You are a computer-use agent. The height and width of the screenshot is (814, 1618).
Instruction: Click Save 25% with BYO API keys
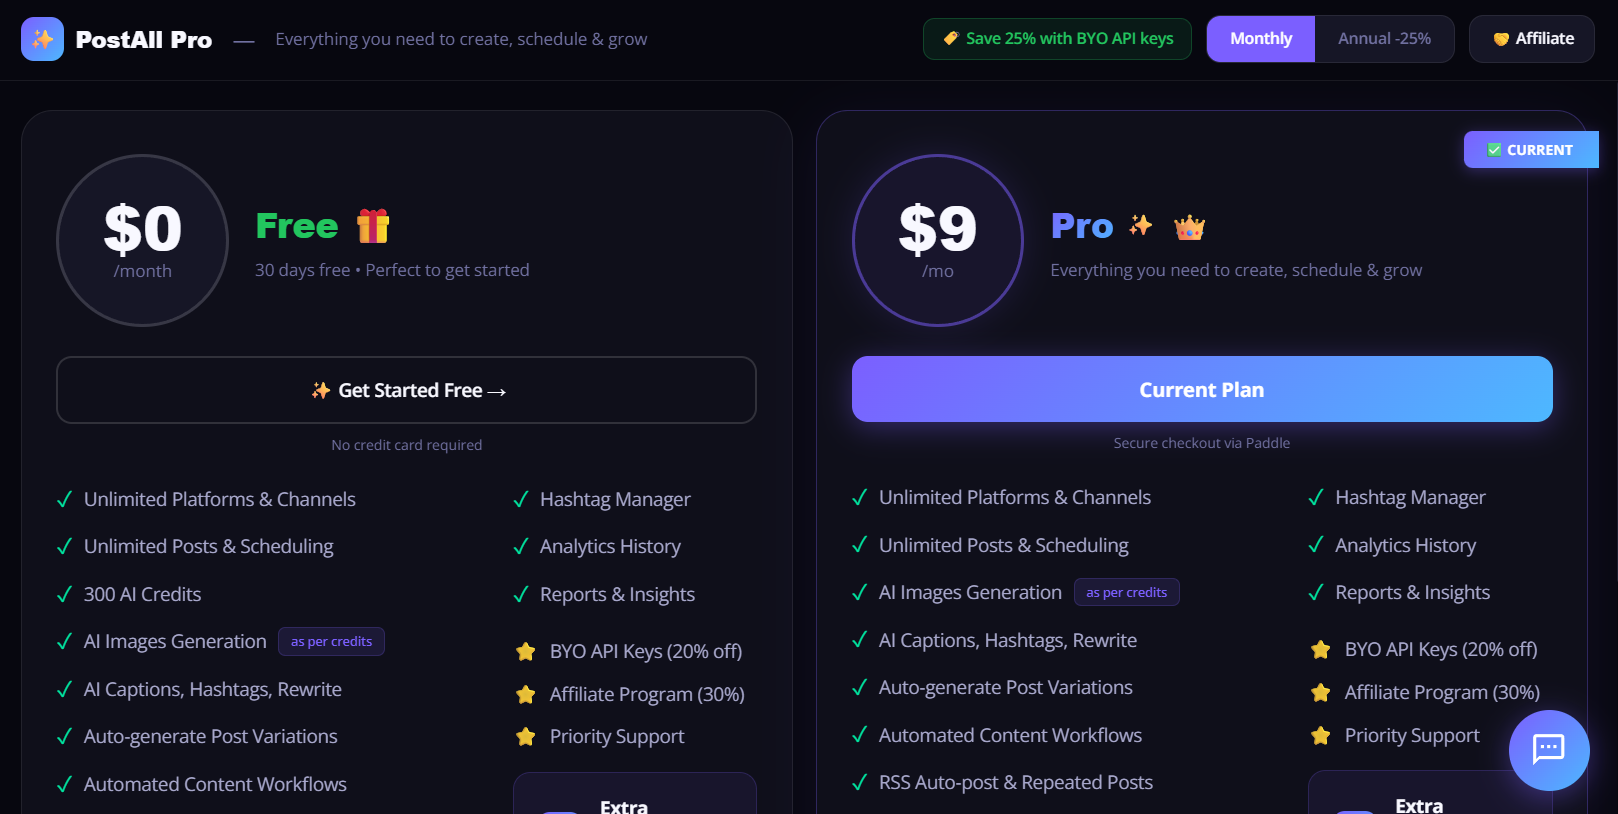point(1057,39)
